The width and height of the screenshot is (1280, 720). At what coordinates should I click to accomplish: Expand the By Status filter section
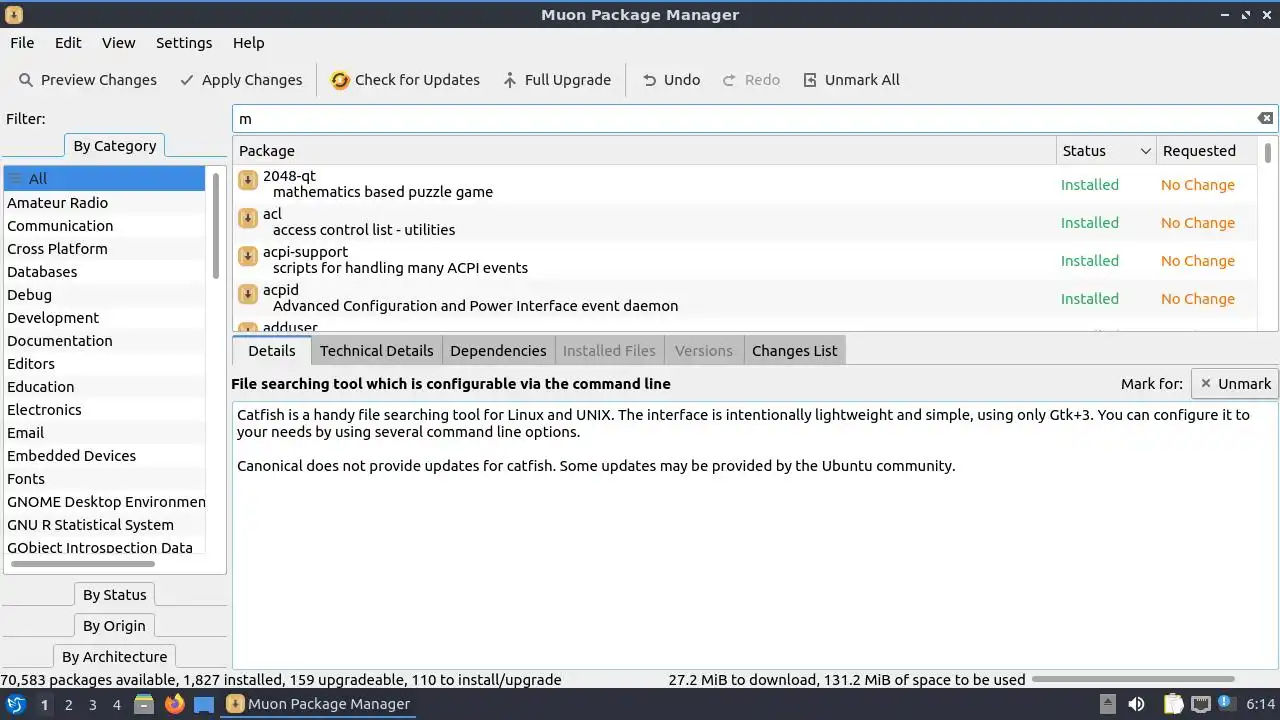point(114,595)
